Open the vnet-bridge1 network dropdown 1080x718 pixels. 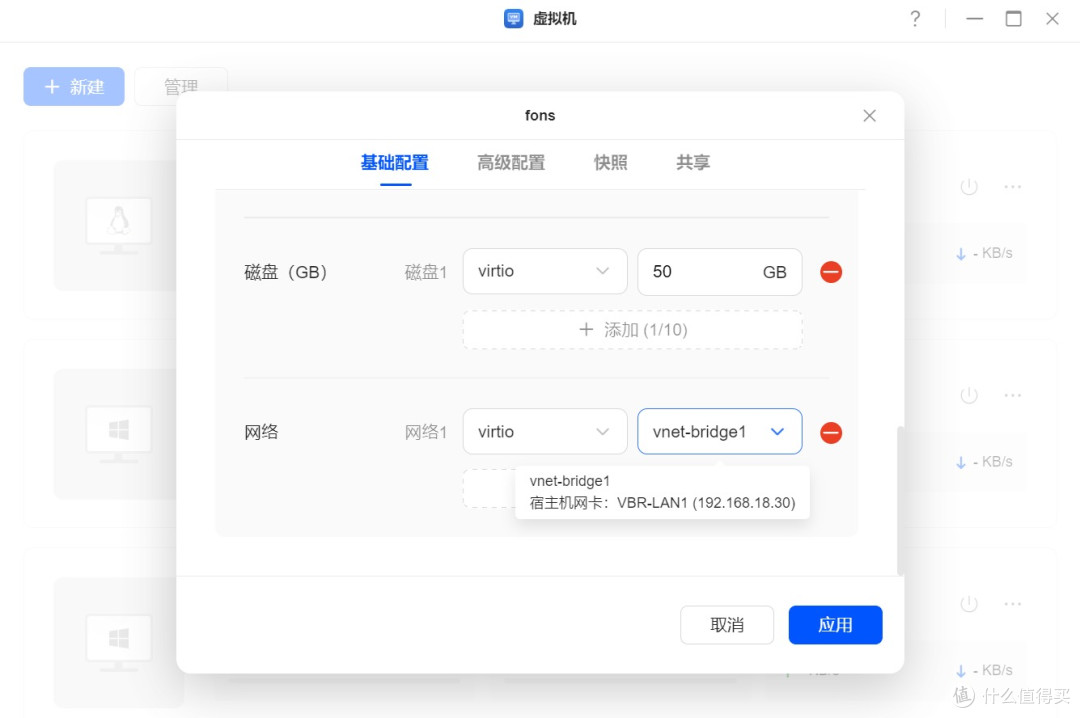[x=719, y=432]
